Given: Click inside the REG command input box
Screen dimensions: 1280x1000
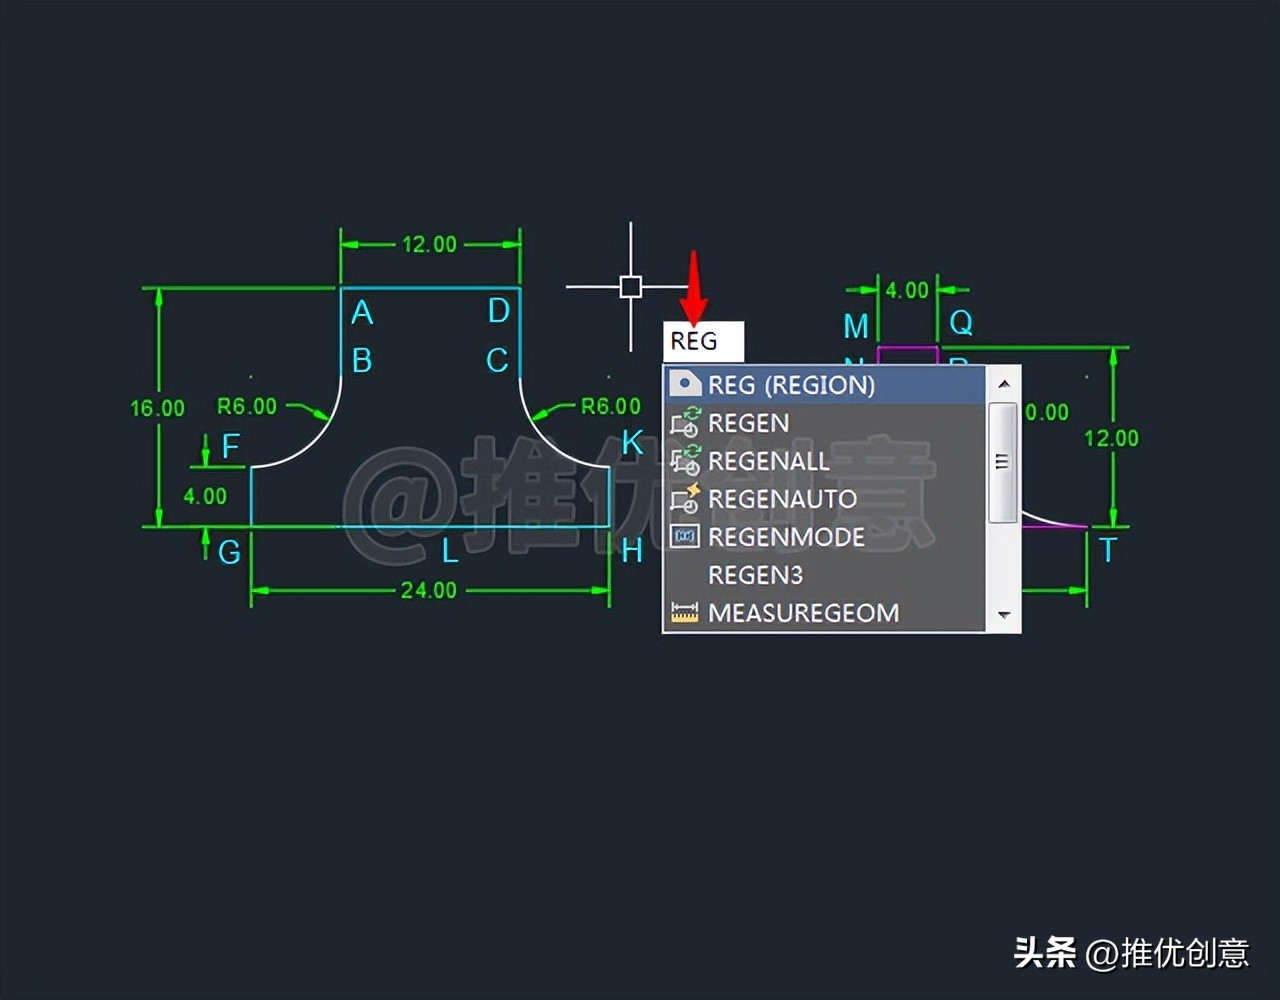Looking at the screenshot, I should click(703, 341).
